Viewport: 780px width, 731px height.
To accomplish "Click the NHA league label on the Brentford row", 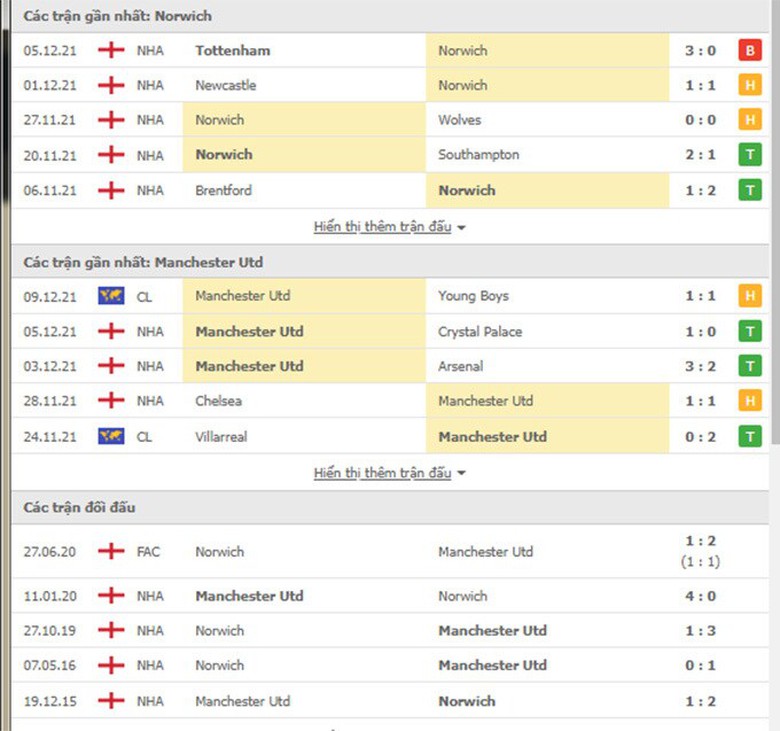I will (150, 191).
